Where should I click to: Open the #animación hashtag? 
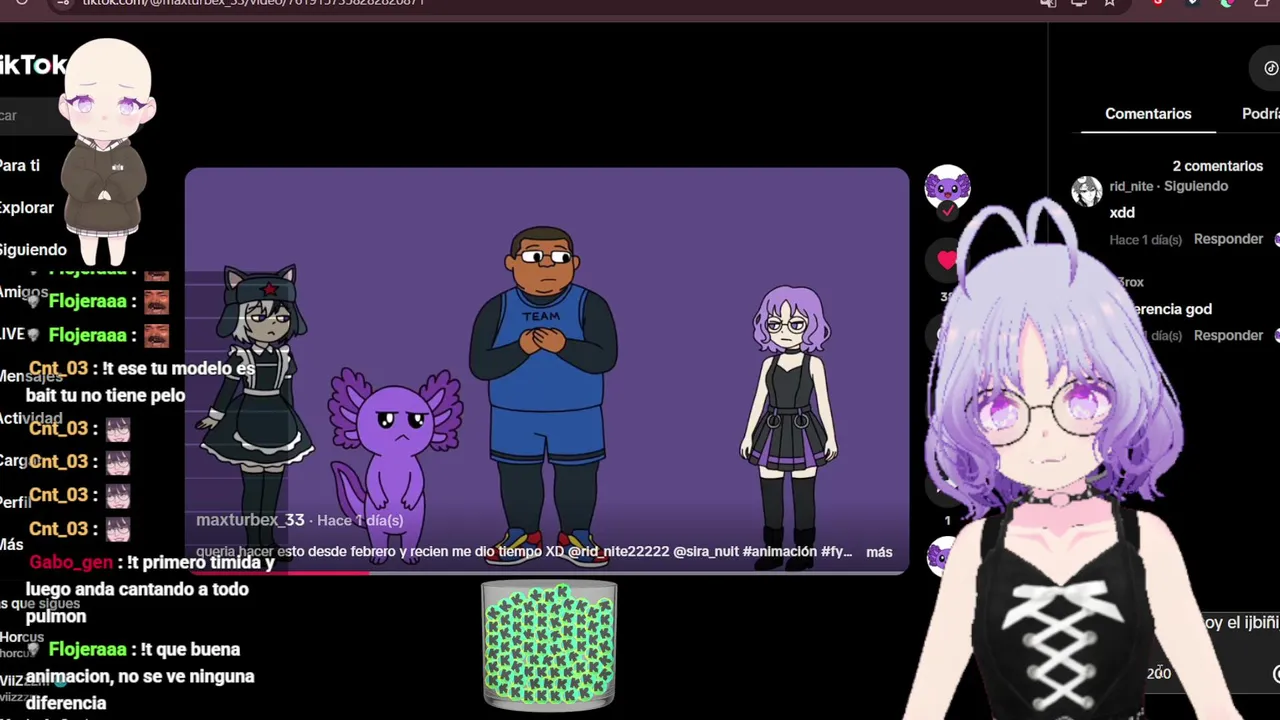click(x=782, y=552)
